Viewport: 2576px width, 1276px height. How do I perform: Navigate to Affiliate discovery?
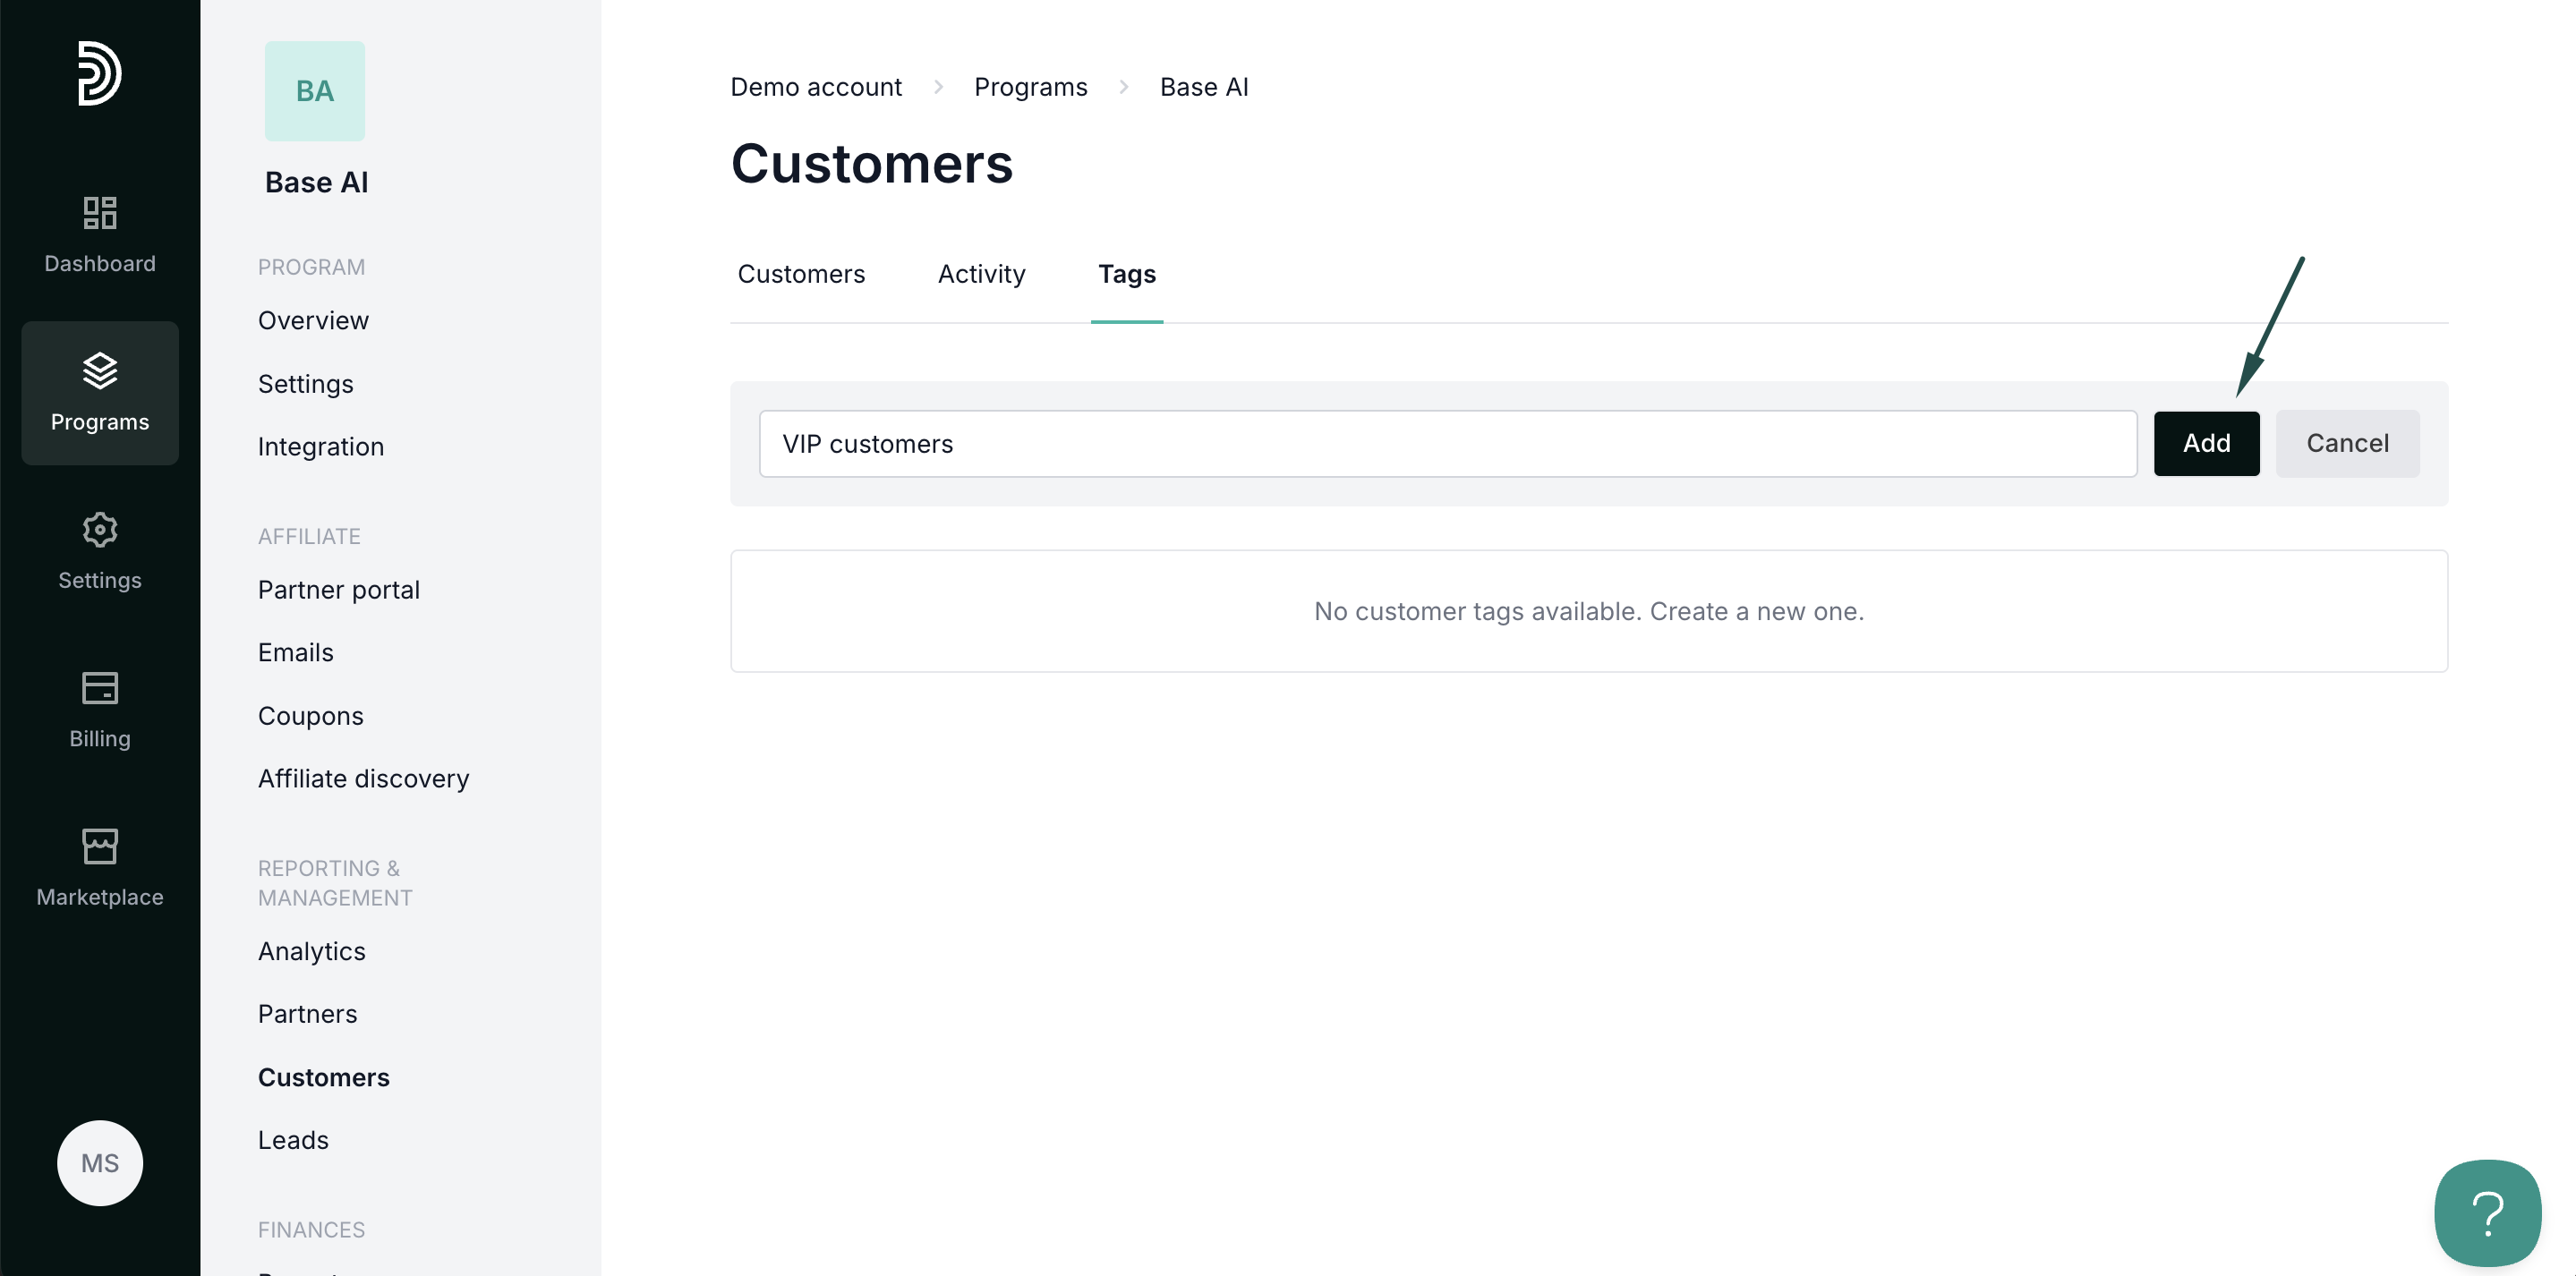[x=363, y=778]
